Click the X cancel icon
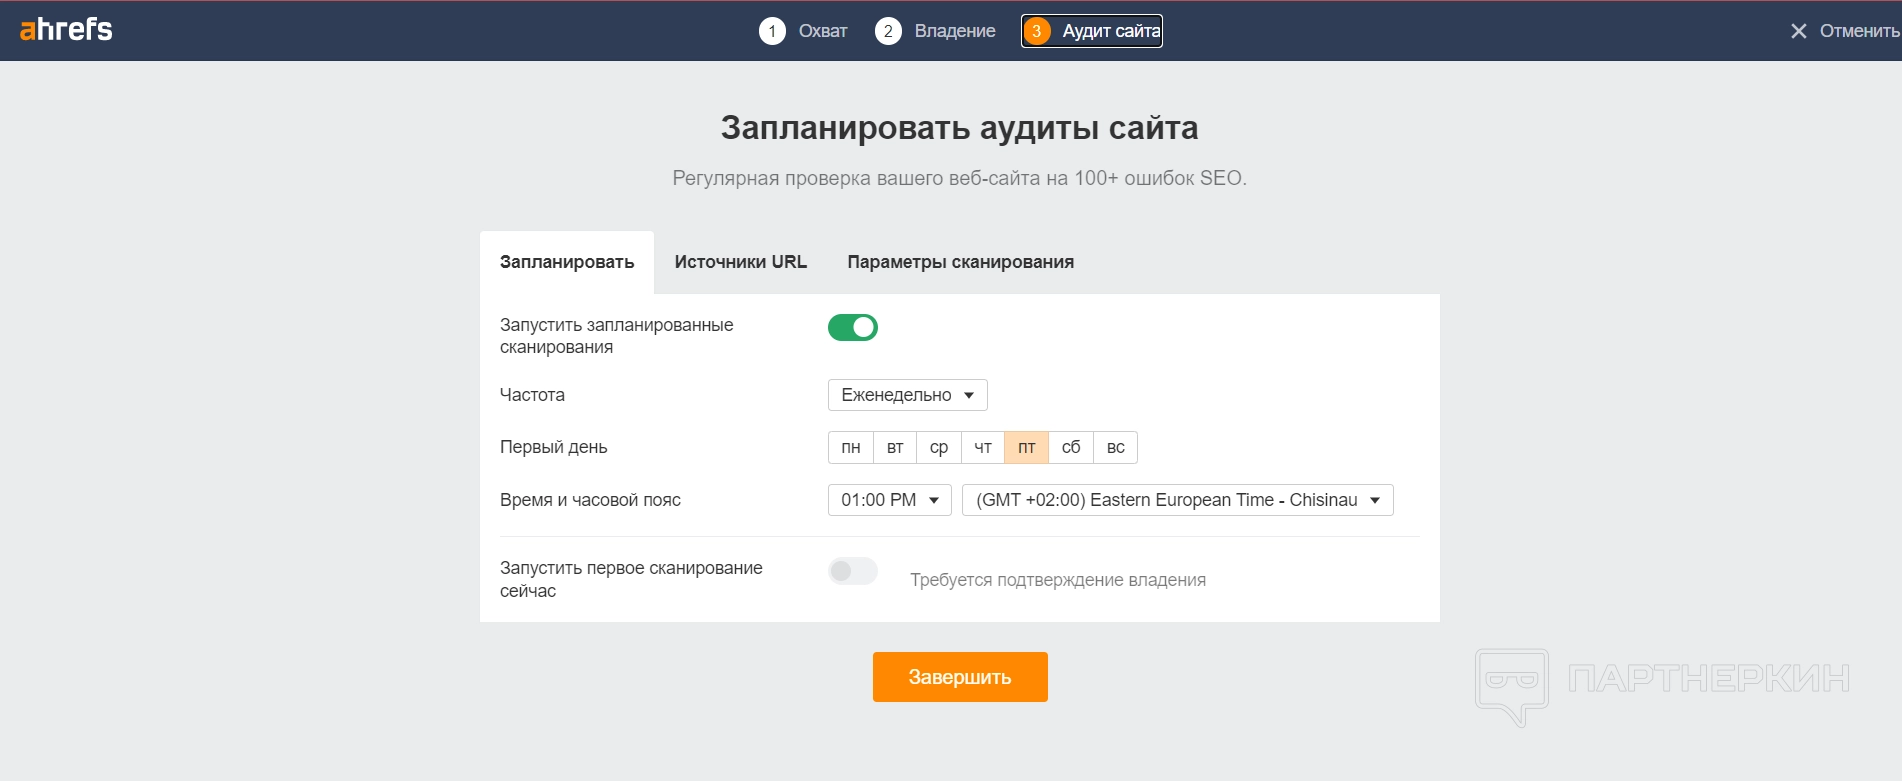1902x781 pixels. click(1798, 31)
